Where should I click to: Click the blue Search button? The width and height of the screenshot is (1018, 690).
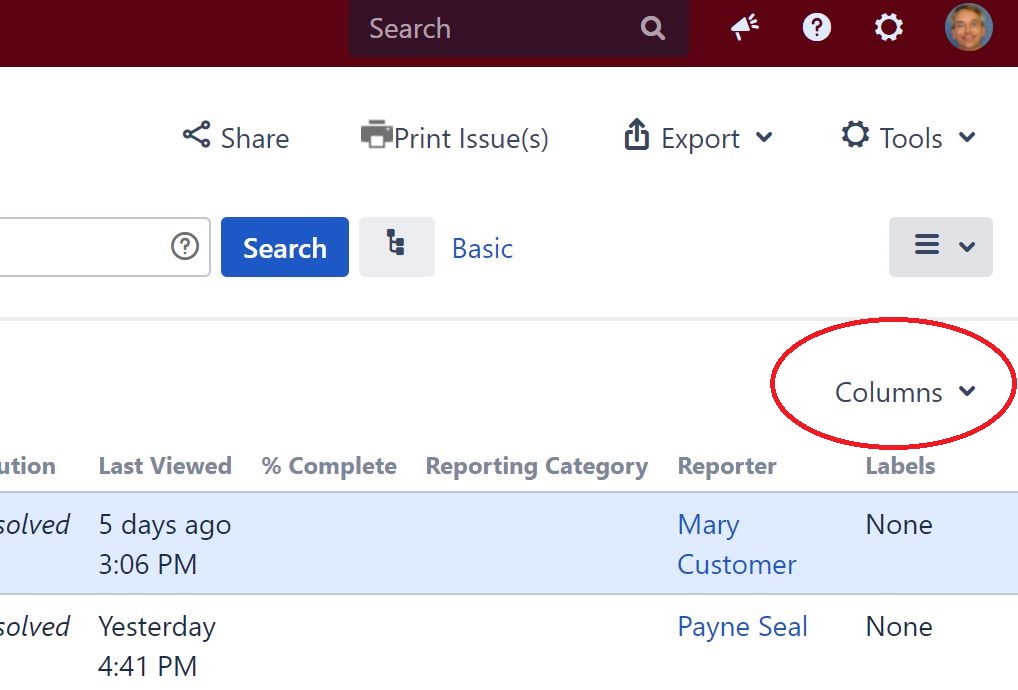click(284, 246)
